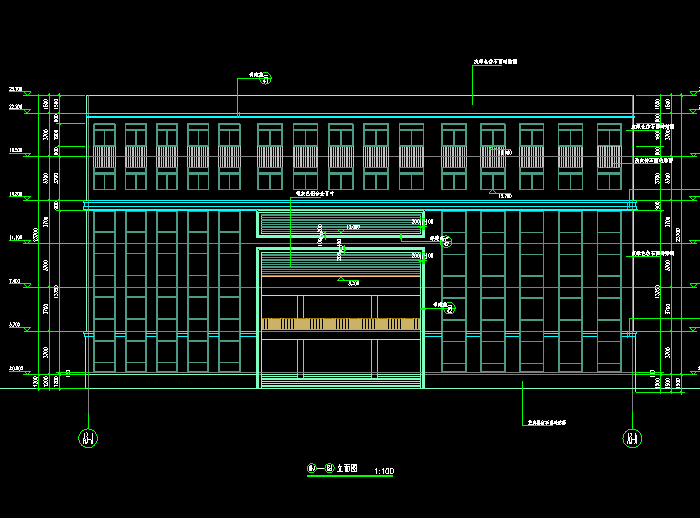Click the 1:100 scale text
Image resolution: width=700 pixels, height=518 pixels.
point(383,470)
